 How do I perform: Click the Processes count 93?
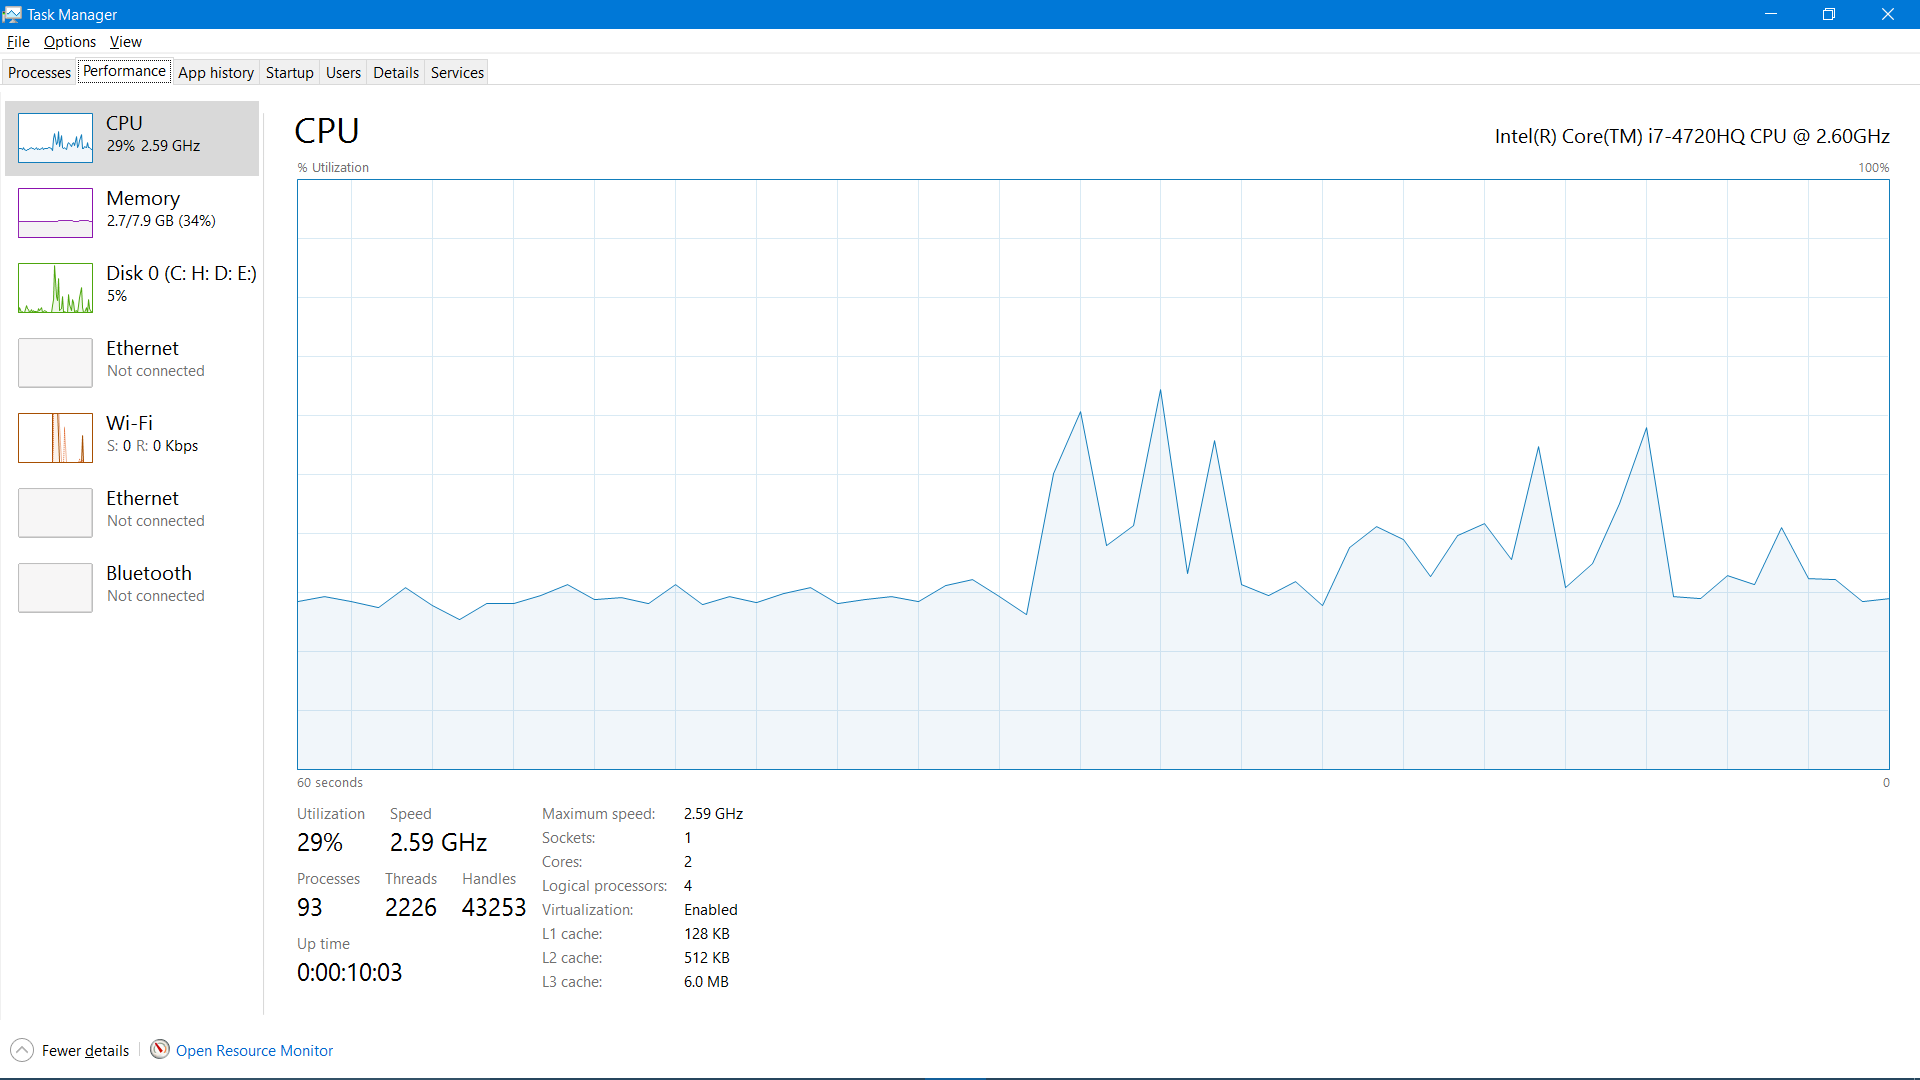coord(310,908)
